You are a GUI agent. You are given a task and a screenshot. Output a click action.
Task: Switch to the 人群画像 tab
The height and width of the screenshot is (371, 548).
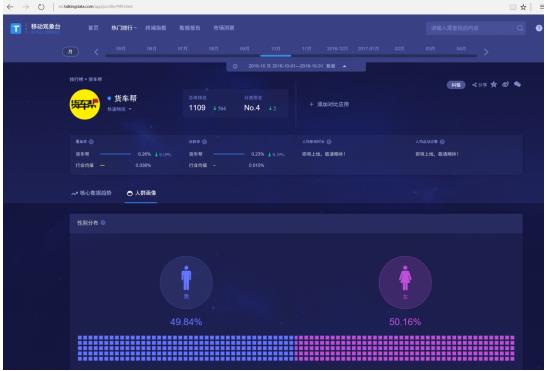tap(142, 193)
